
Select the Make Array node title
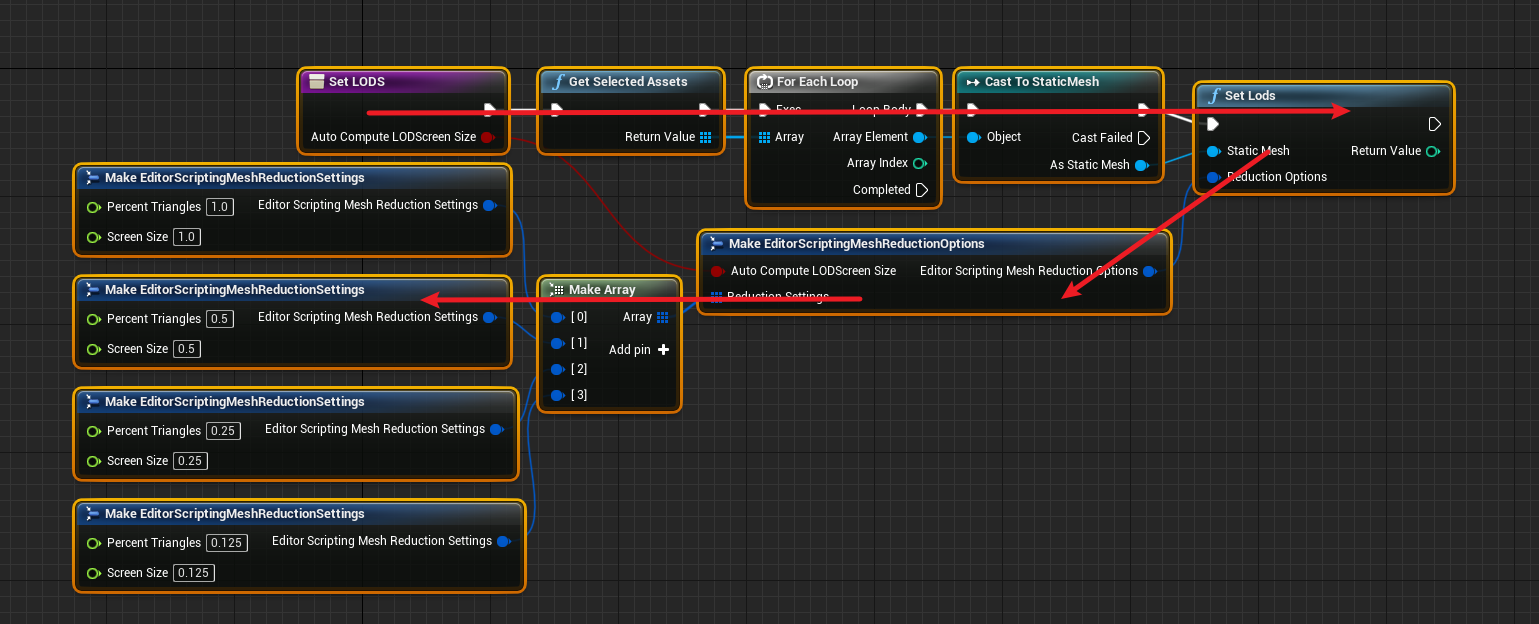(x=602, y=289)
